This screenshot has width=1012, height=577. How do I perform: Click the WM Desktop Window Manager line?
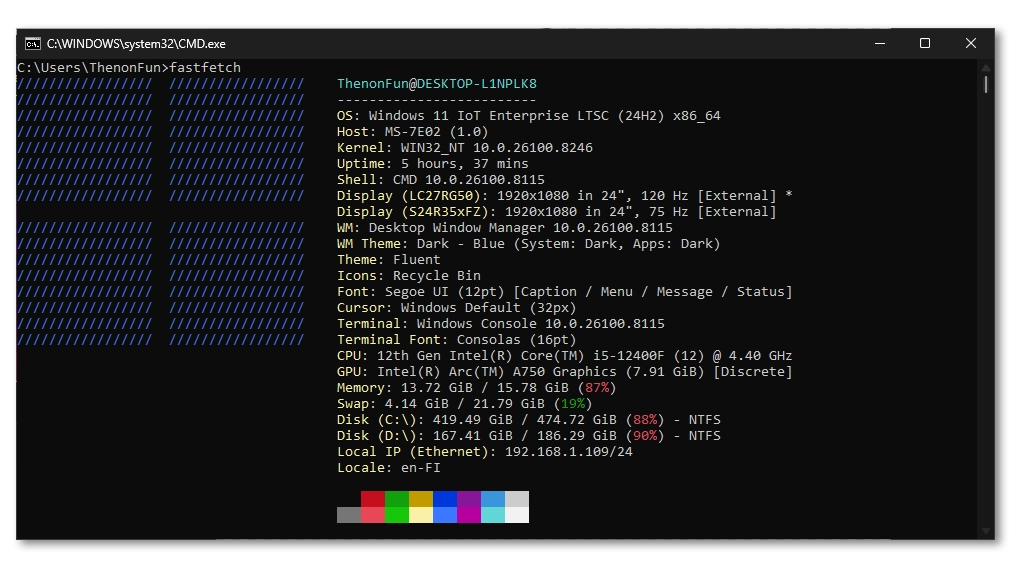pos(505,227)
